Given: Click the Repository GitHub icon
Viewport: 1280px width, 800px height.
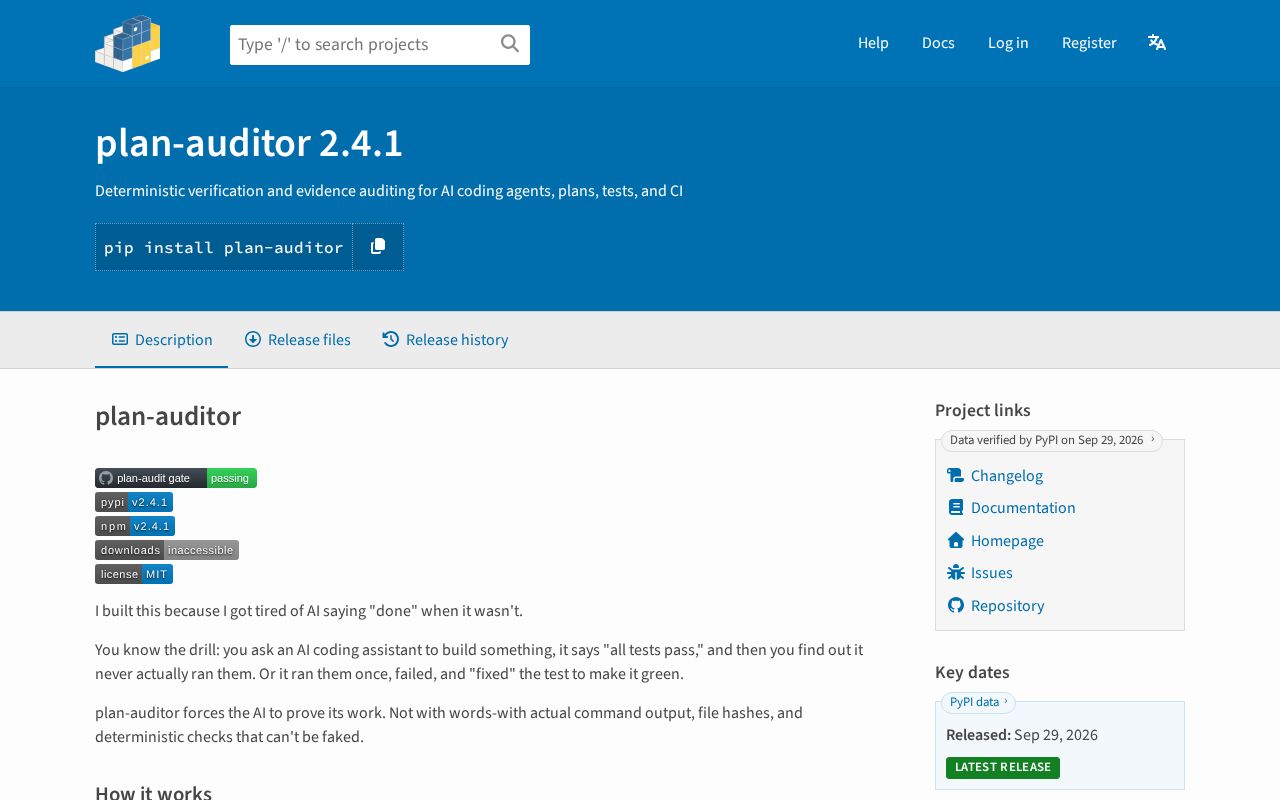Looking at the screenshot, I should click(956, 606).
